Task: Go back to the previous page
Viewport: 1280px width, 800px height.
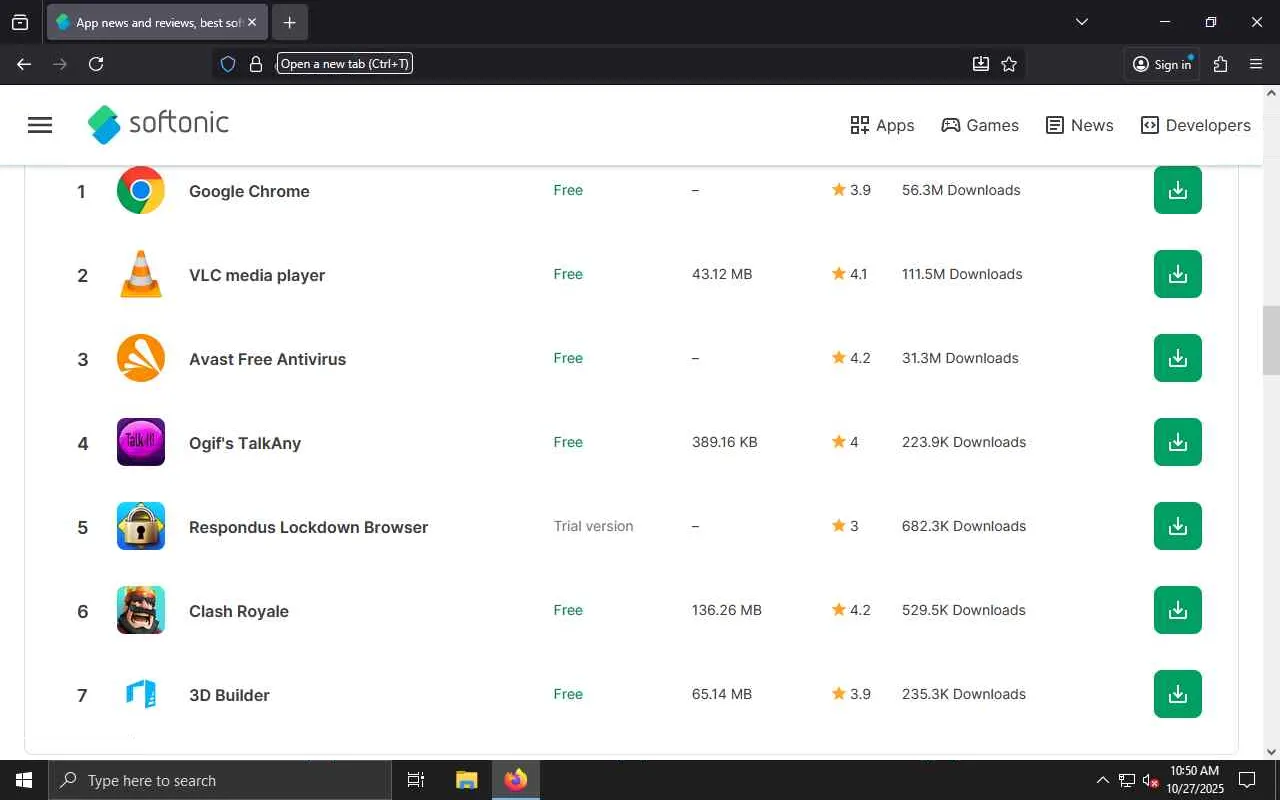Action: click(24, 64)
